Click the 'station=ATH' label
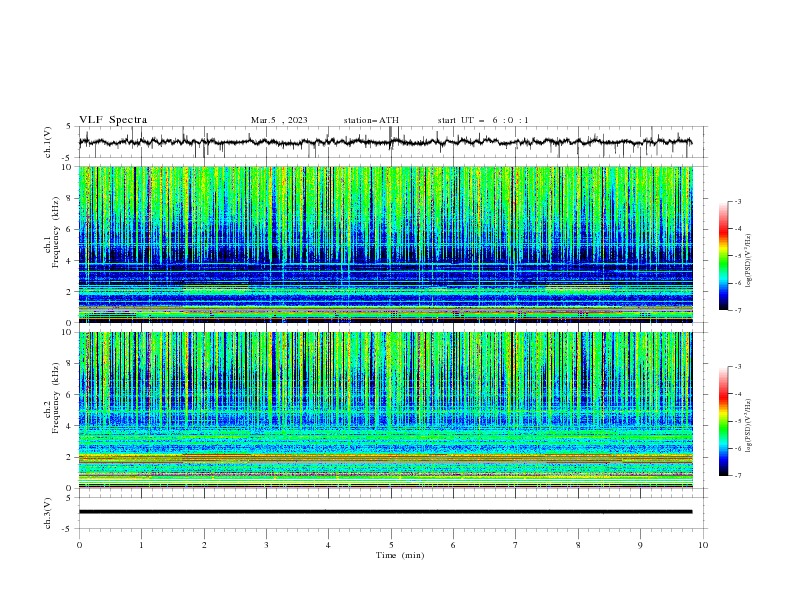The height and width of the screenshot is (612, 792). [x=371, y=120]
